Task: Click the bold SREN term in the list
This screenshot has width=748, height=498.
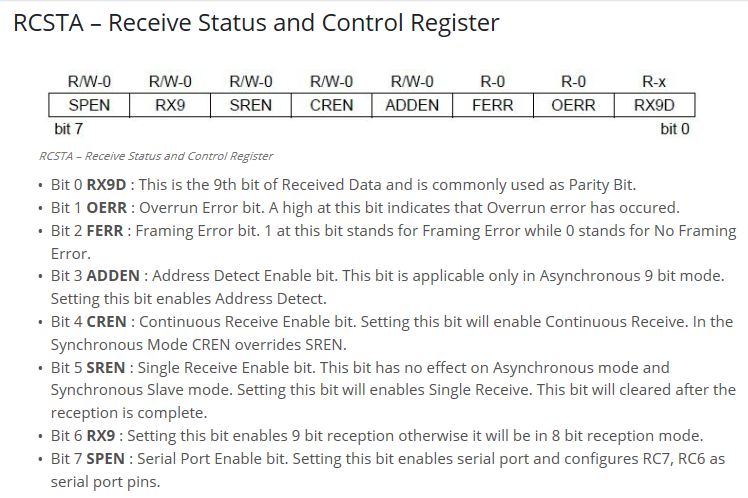Action: pos(105,368)
